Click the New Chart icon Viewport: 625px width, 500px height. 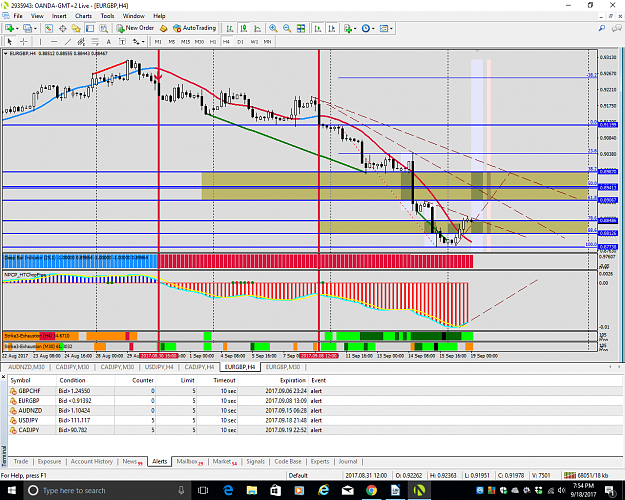tap(9, 28)
